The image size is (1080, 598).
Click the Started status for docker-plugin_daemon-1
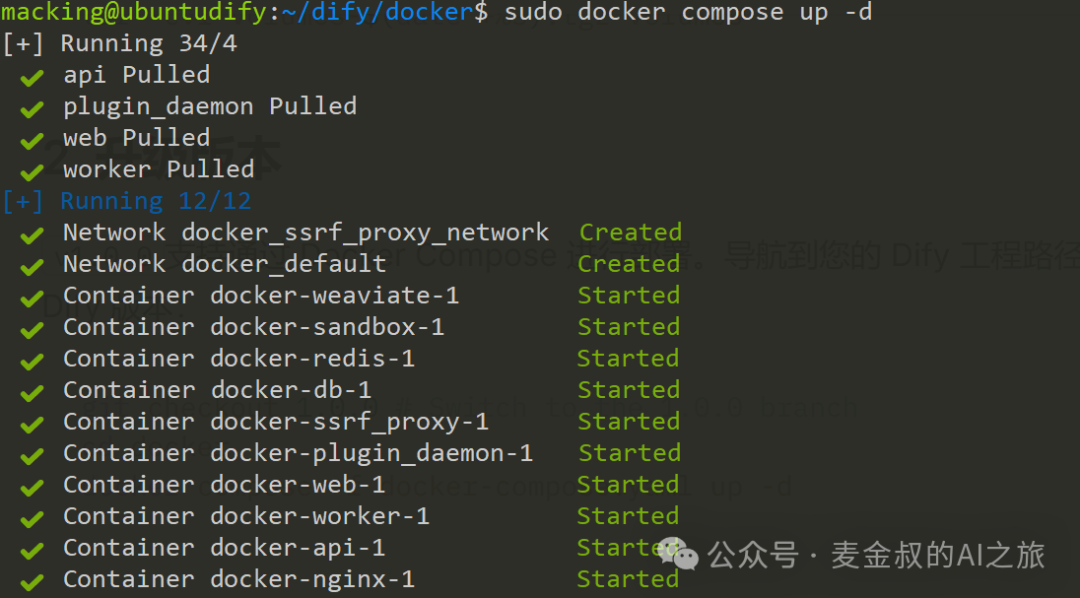coord(629,454)
